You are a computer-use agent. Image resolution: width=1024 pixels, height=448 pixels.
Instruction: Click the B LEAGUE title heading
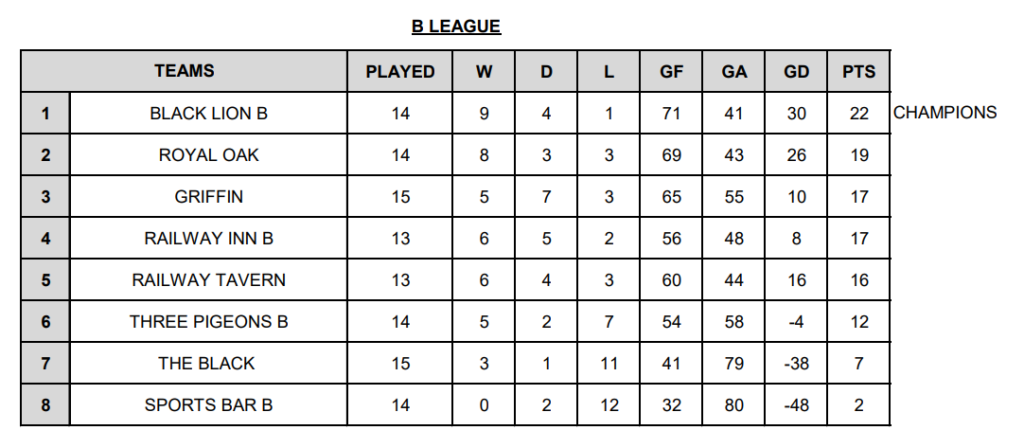(x=456, y=27)
